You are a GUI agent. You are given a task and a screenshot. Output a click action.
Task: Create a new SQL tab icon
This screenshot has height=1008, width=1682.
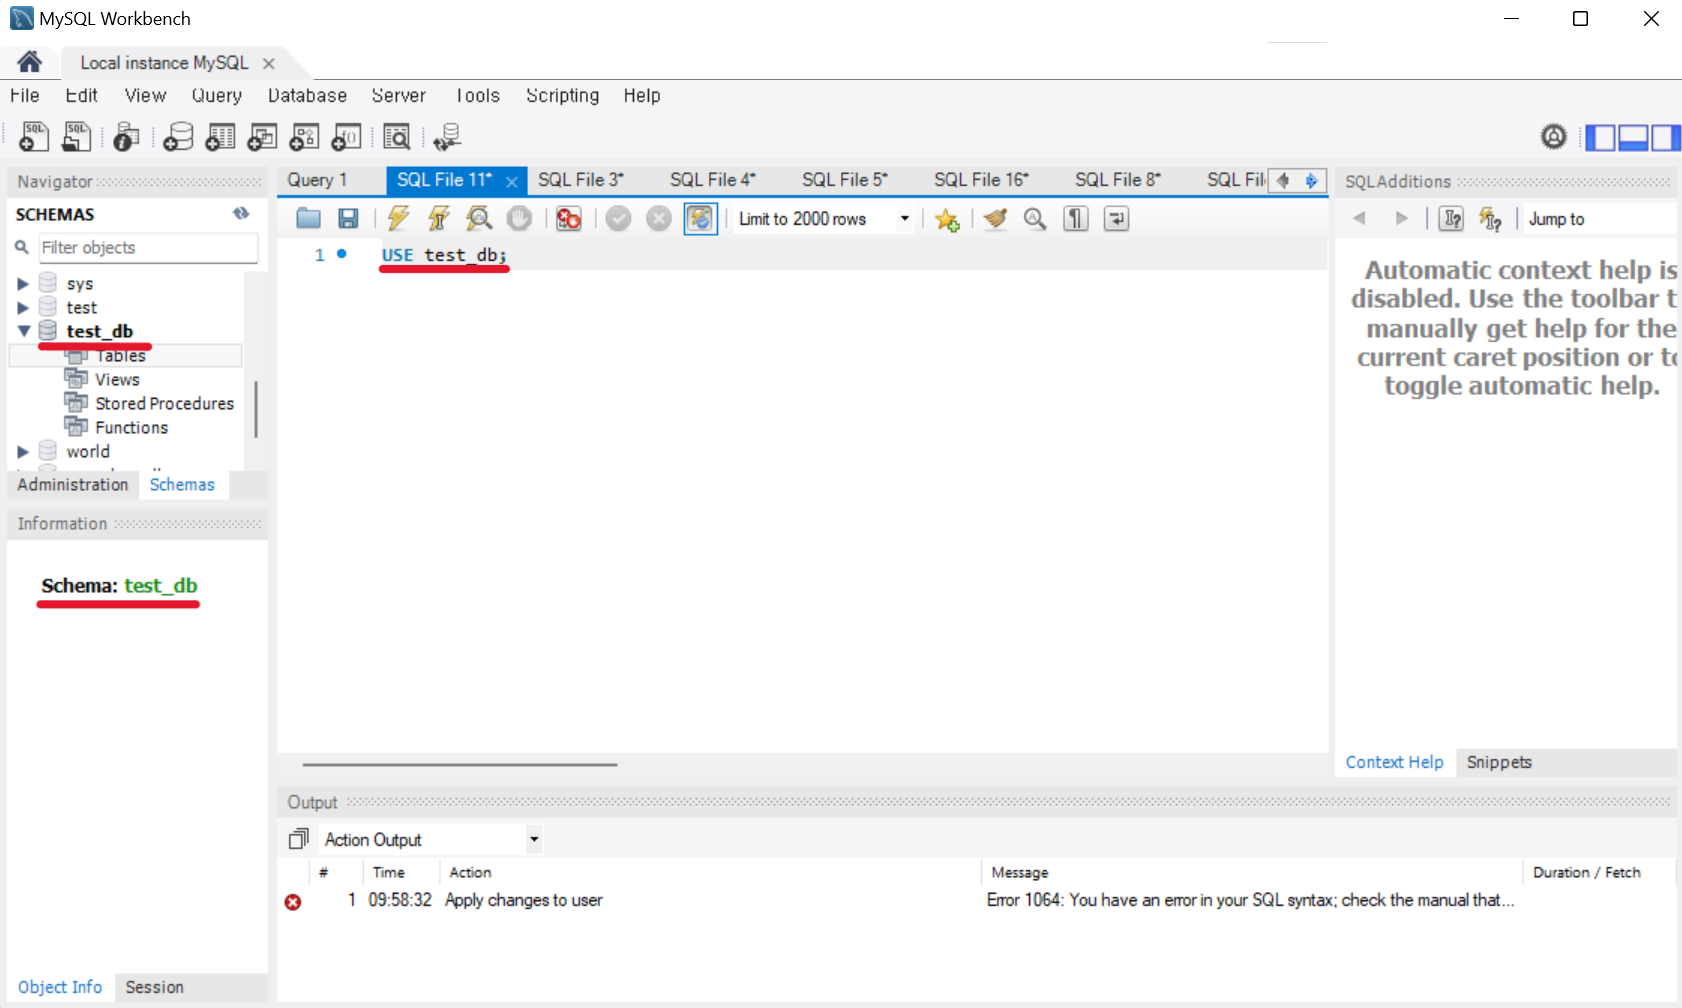coord(34,137)
